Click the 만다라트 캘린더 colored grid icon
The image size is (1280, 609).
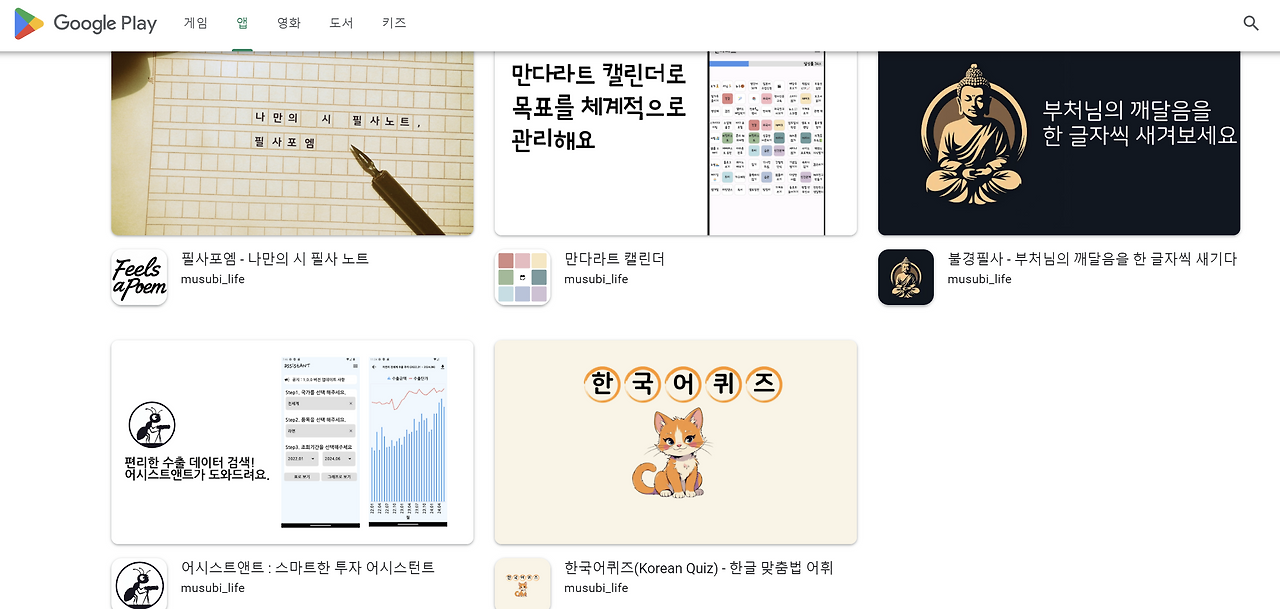pos(522,277)
